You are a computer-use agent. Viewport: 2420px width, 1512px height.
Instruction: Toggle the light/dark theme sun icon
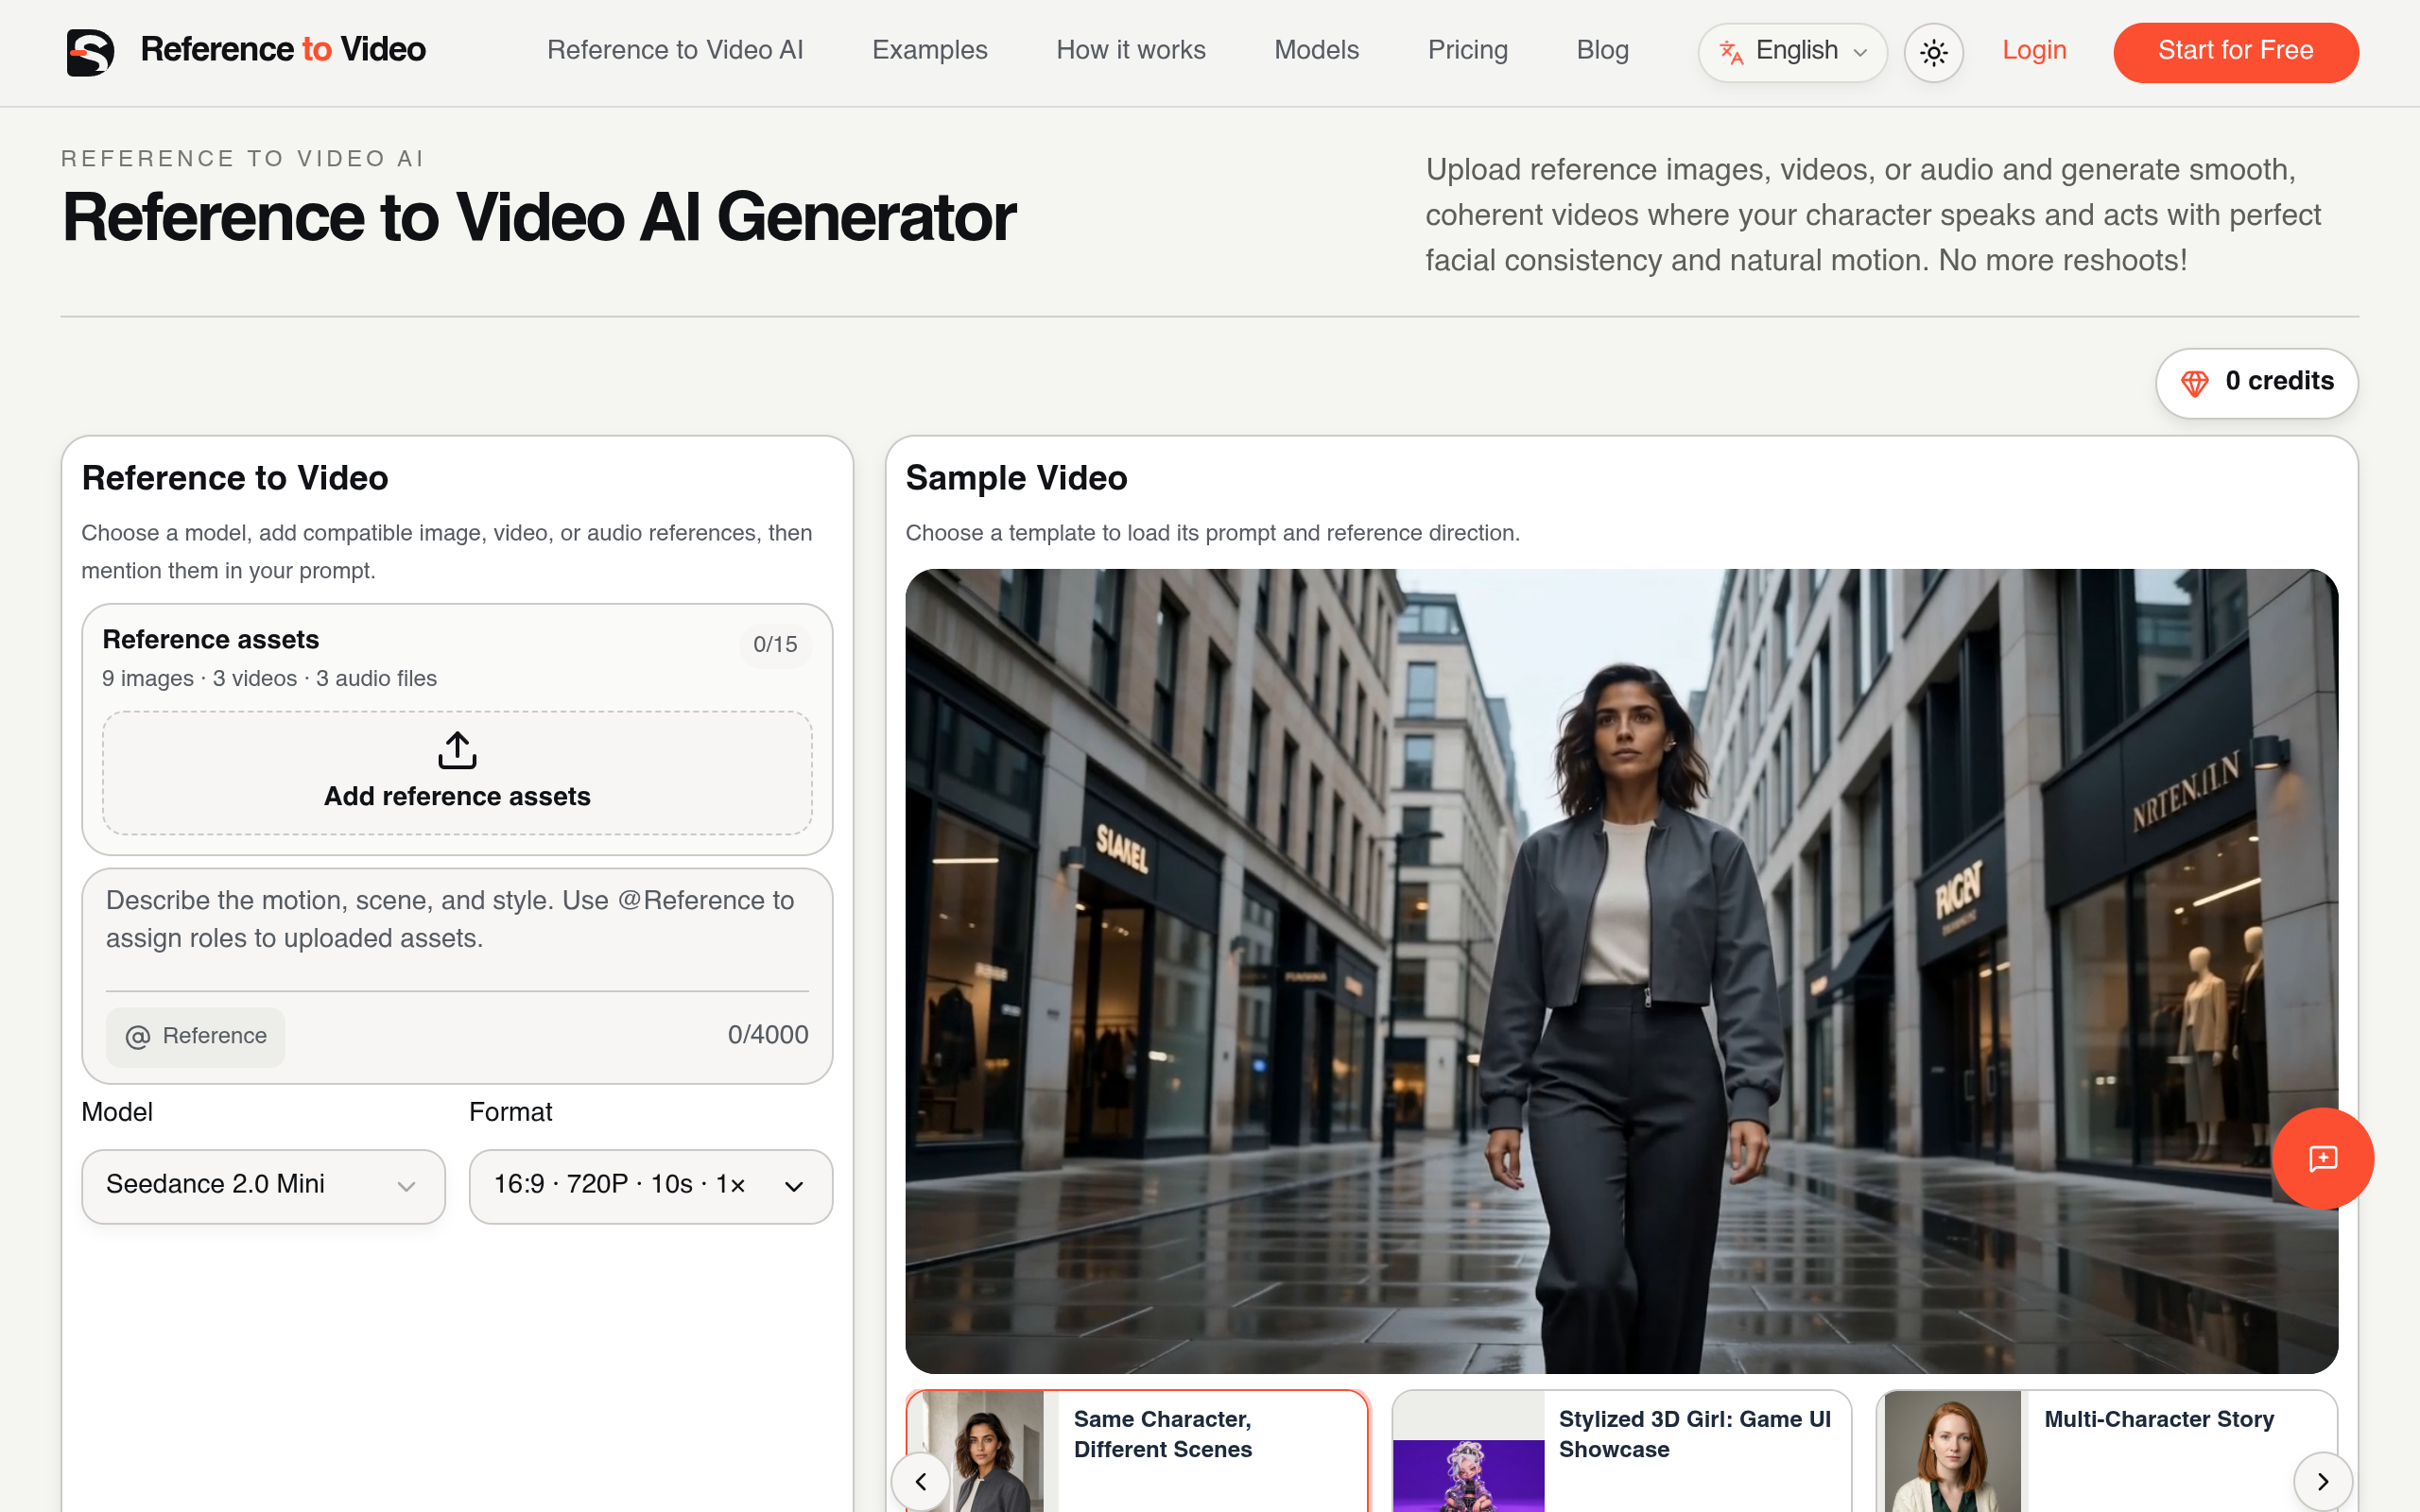pos(1933,52)
